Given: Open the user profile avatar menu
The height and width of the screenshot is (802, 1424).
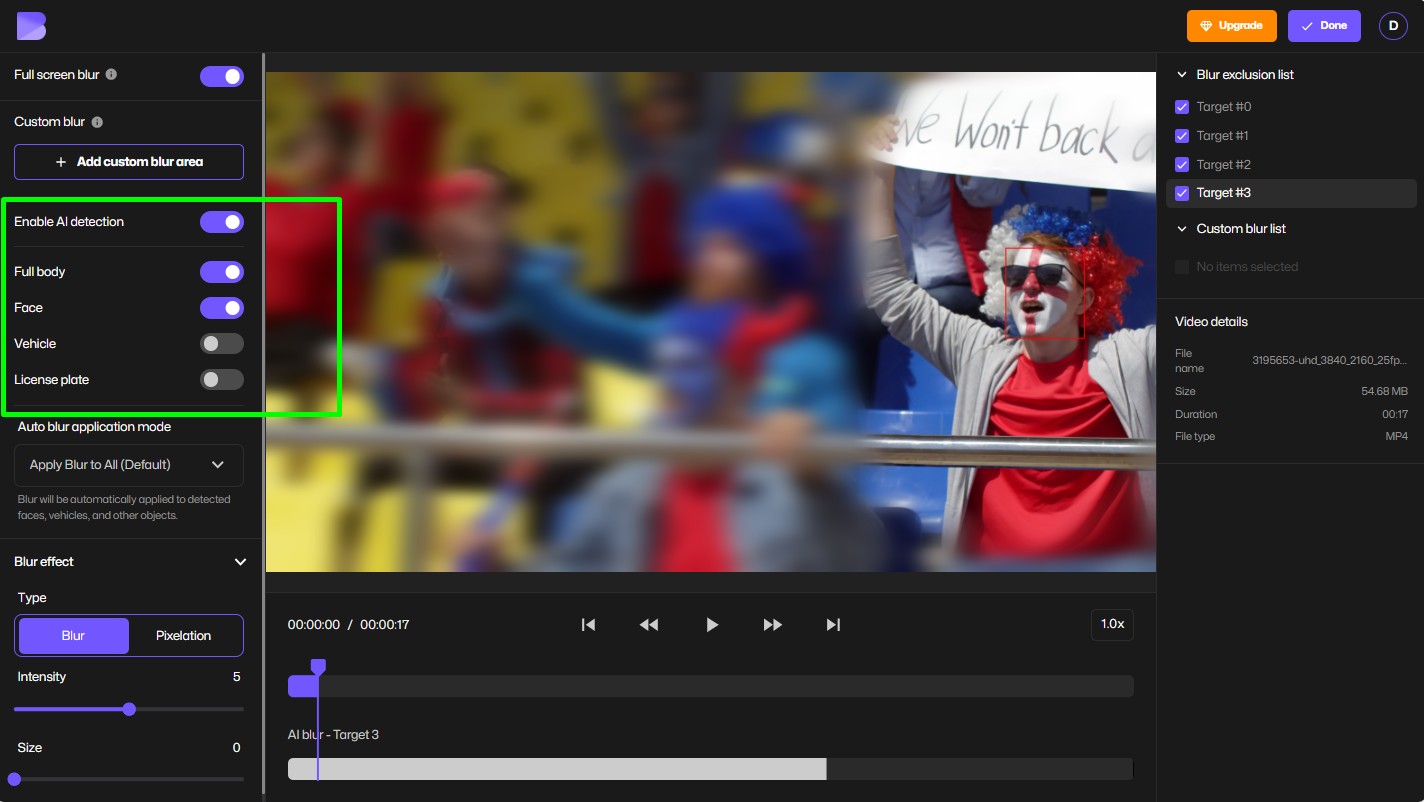Looking at the screenshot, I should pyautogui.click(x=1393, y=25).
